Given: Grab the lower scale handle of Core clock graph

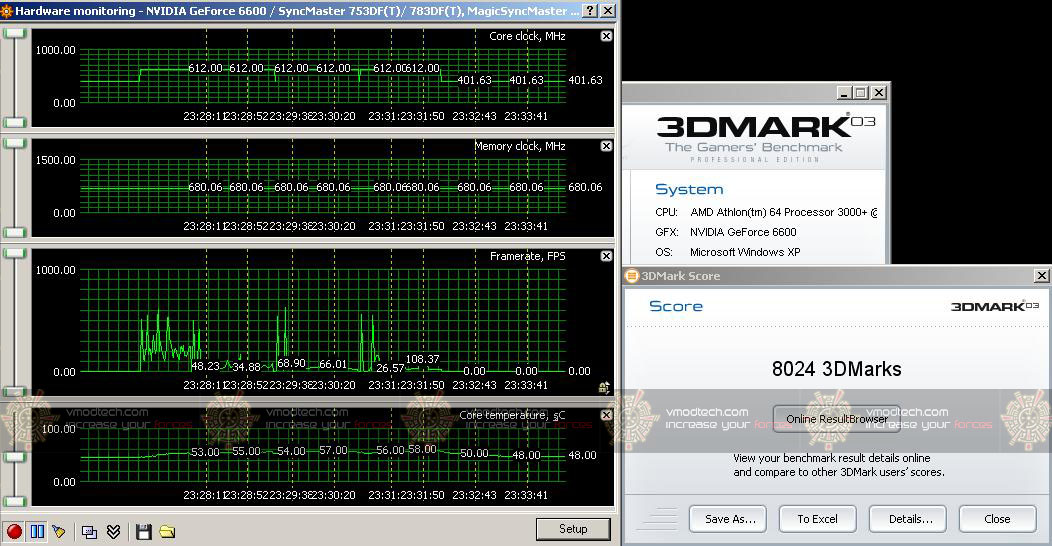Looking at the screenshot, I should click(x=15, y=122).
